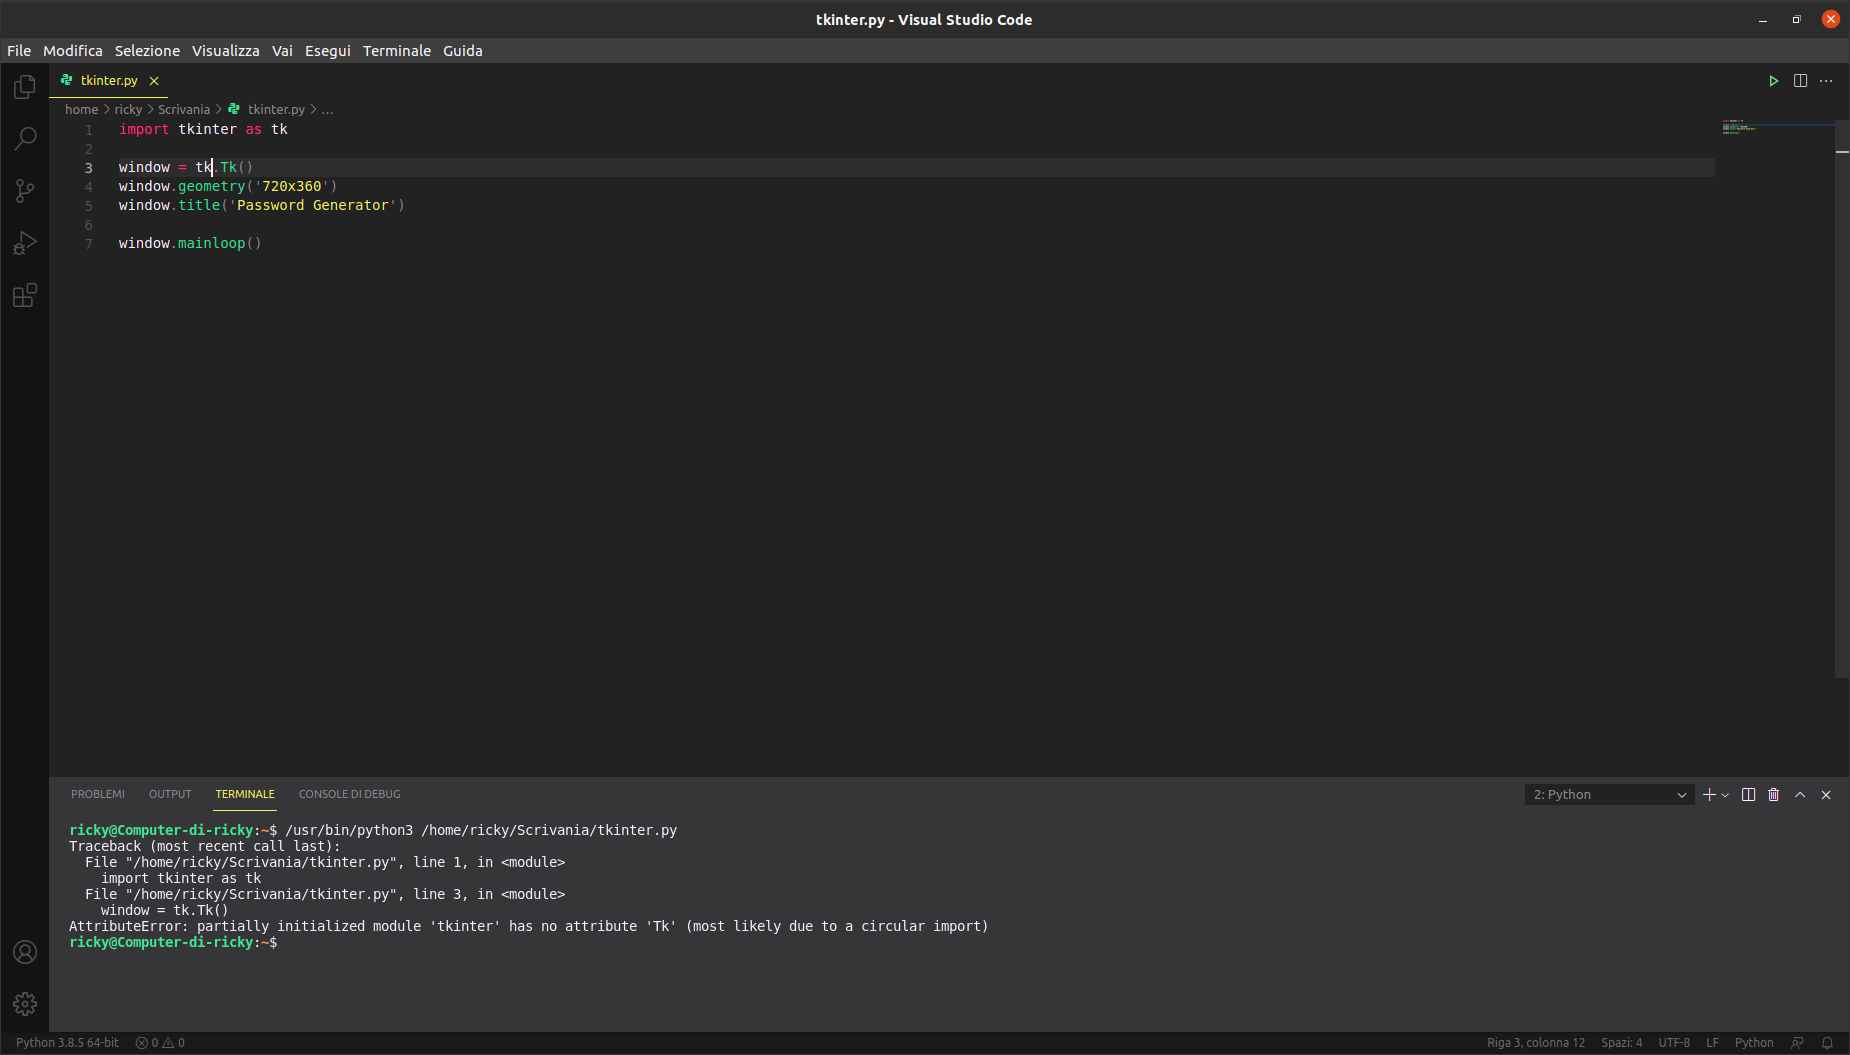The height and width of the screenshot is (1055, 1850).
Task: Maximize terminal panel with up chevron
Action: [1800, 795]
